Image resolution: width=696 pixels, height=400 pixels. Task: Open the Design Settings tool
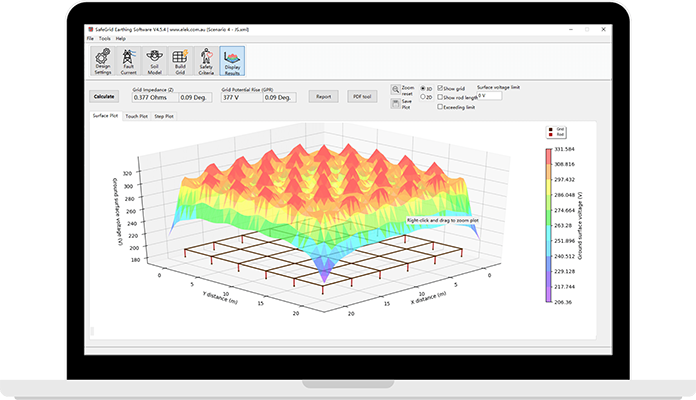click(x=103, y=61)
